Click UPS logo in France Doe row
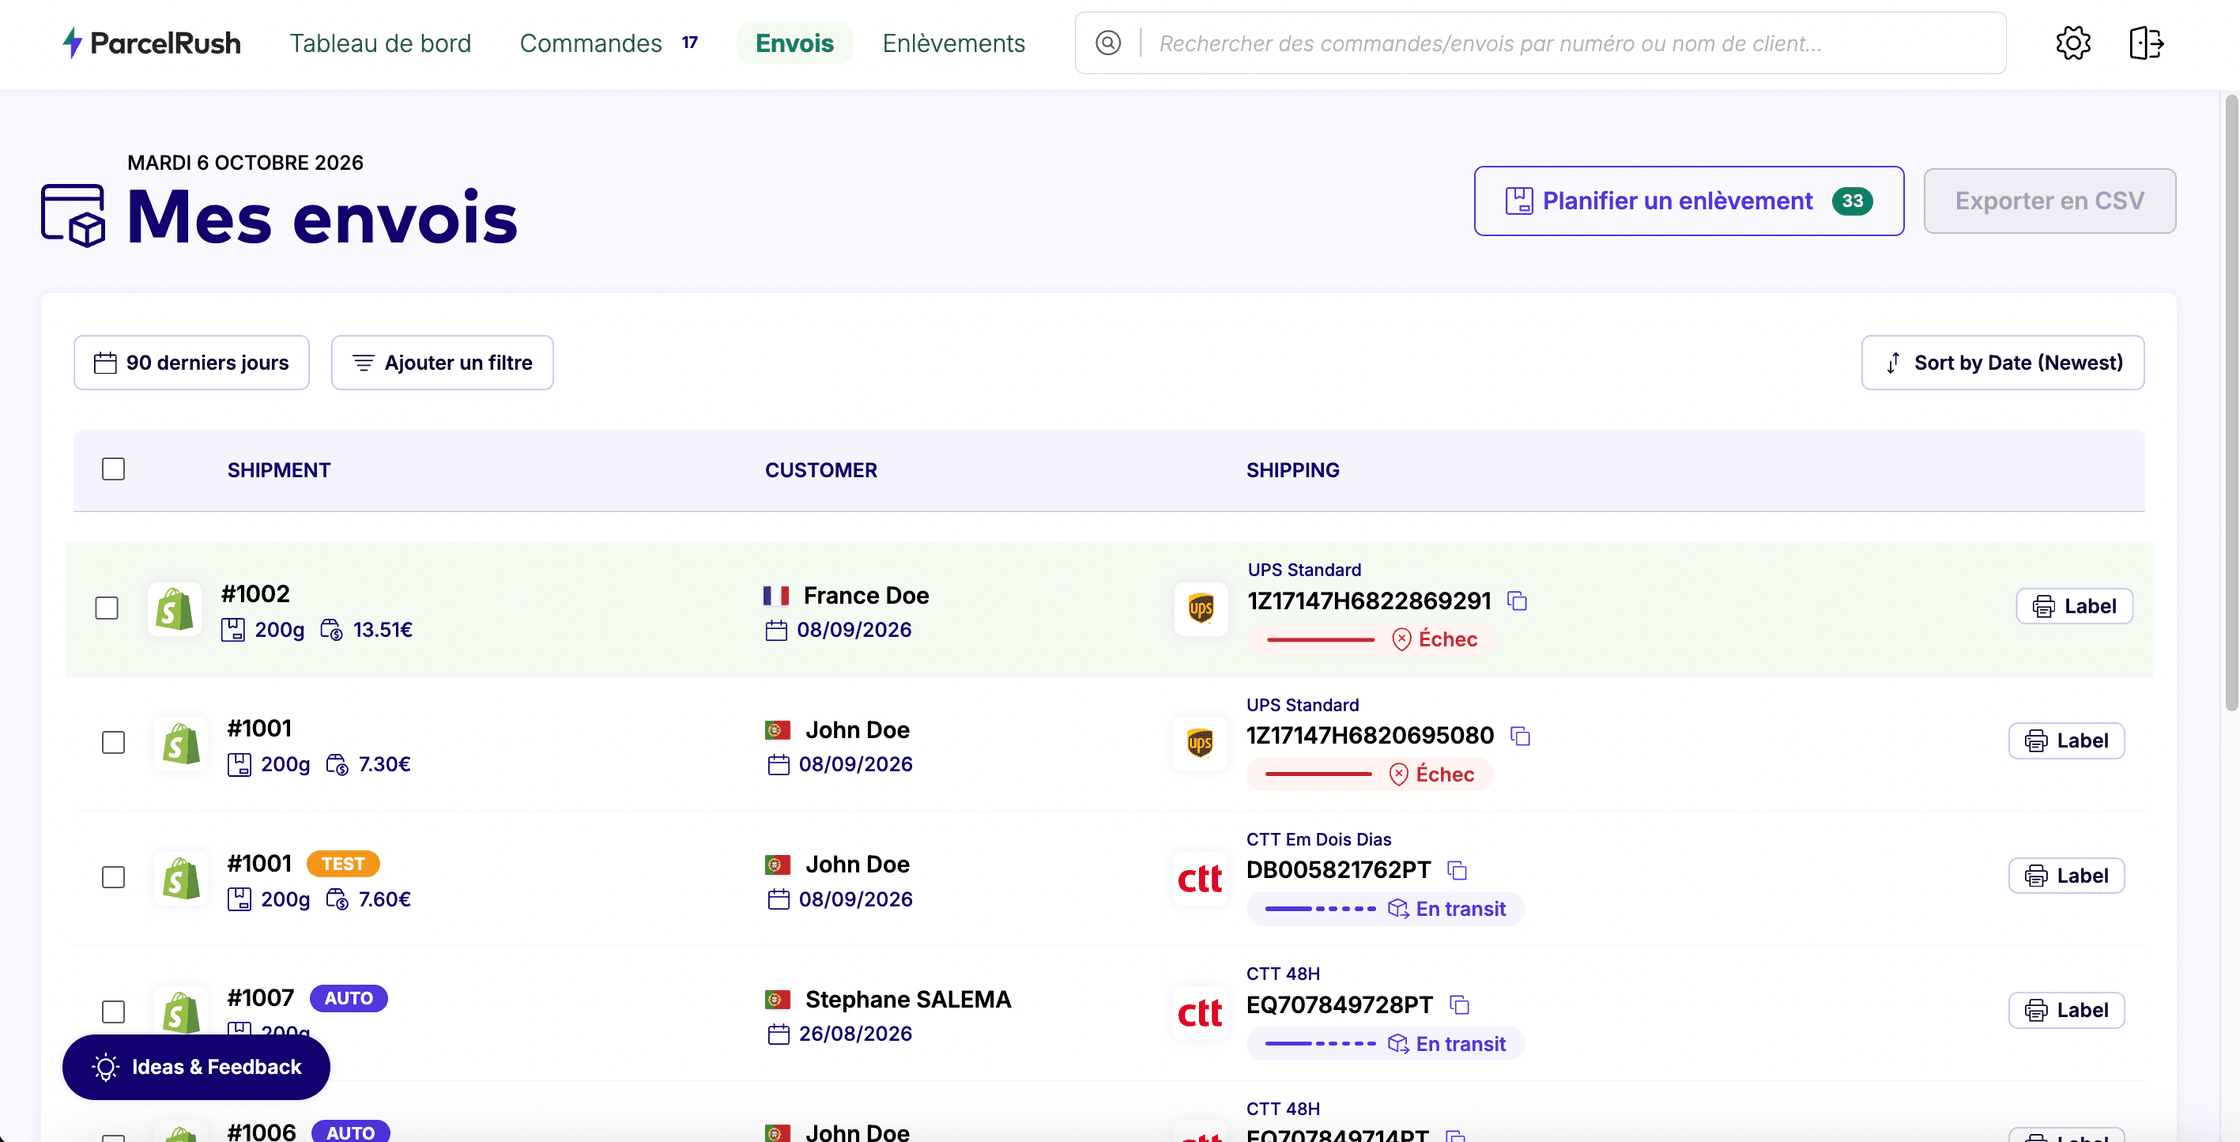The image size is (2240, 1142). [1200, 608]
